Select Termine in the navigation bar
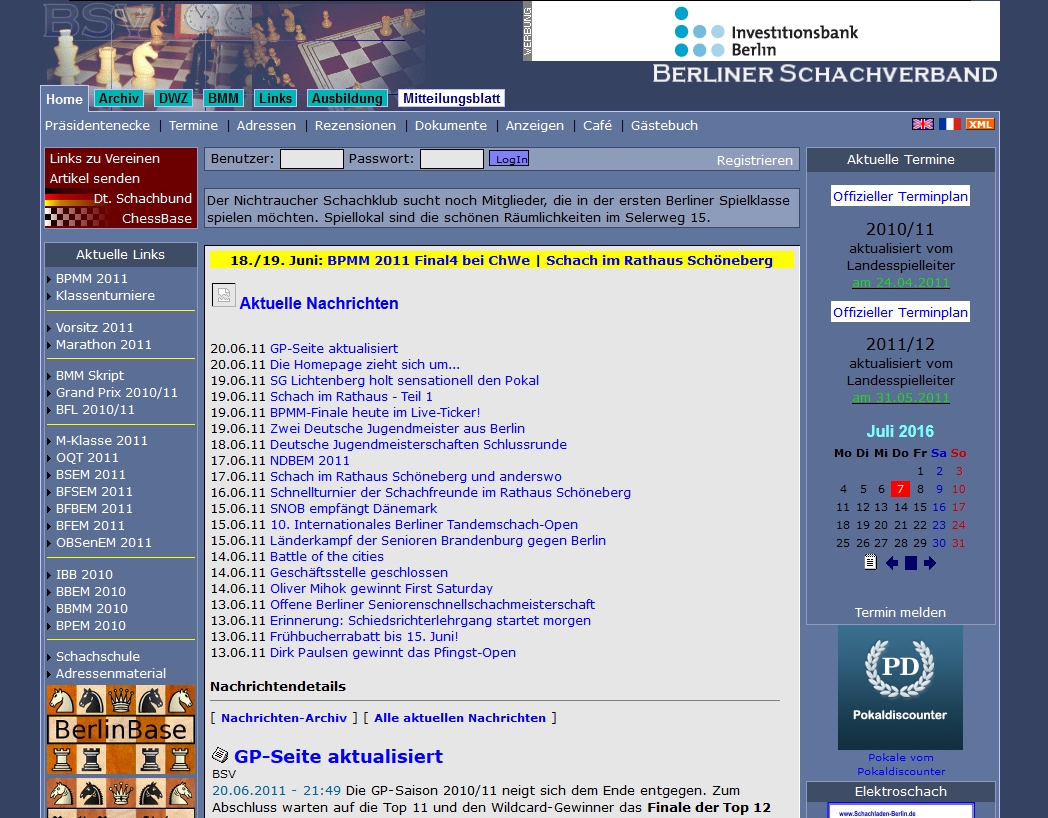This screenshot has width=1048, height=818. 193,125
